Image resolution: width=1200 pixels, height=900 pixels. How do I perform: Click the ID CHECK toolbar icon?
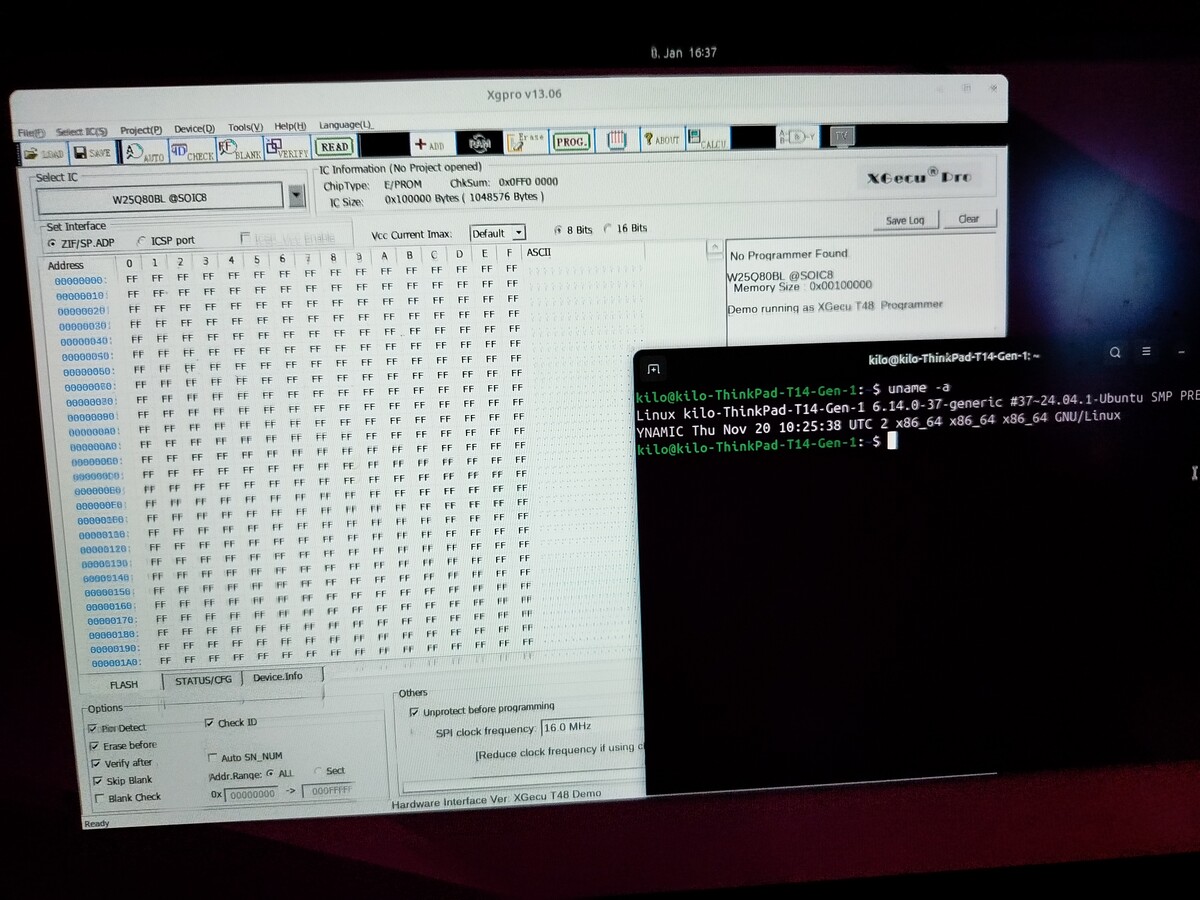[192, 152]
